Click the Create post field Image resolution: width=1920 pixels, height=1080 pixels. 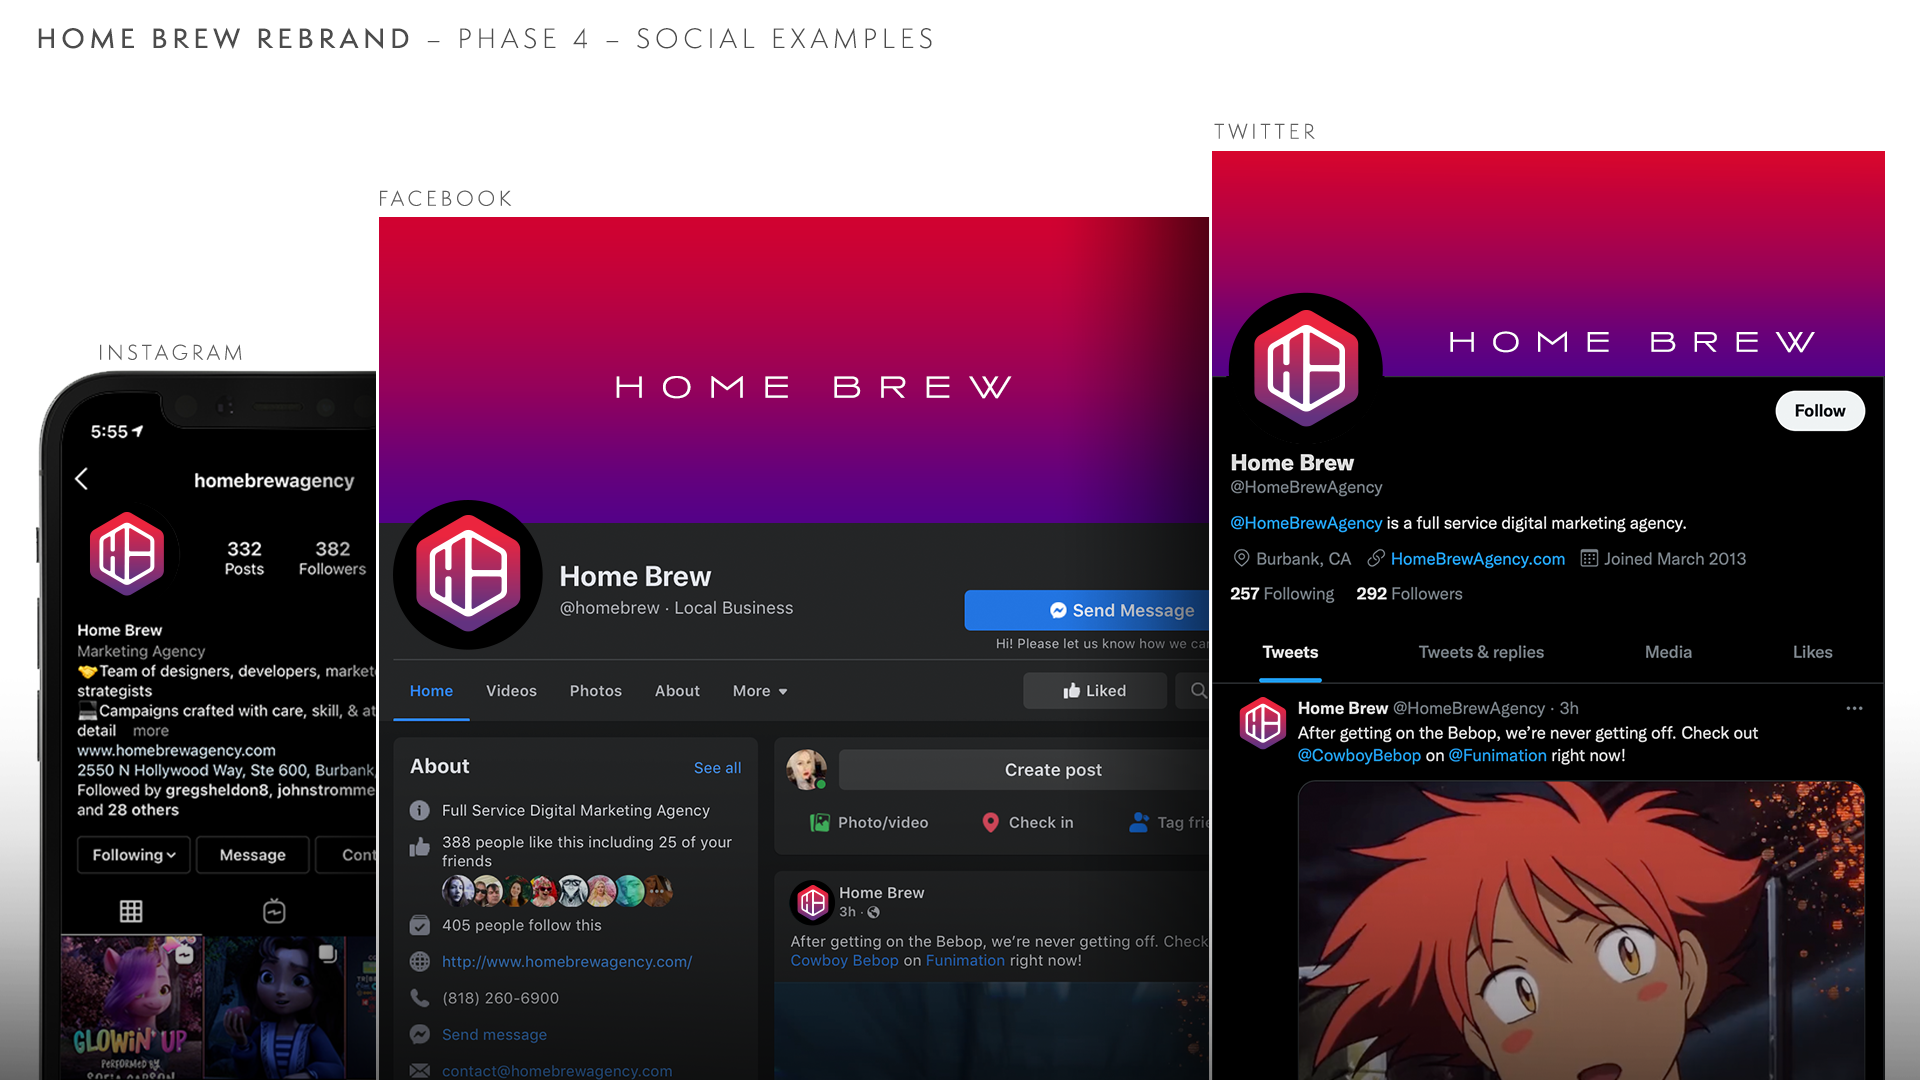click(x=1024, y=769)
